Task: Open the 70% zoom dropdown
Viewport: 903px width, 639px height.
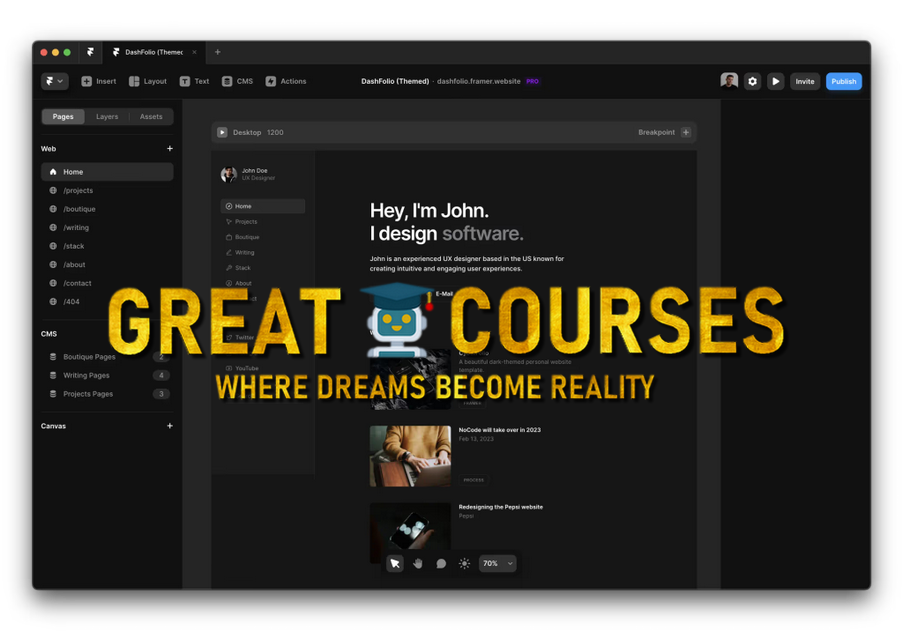Action: click(498, 564)
